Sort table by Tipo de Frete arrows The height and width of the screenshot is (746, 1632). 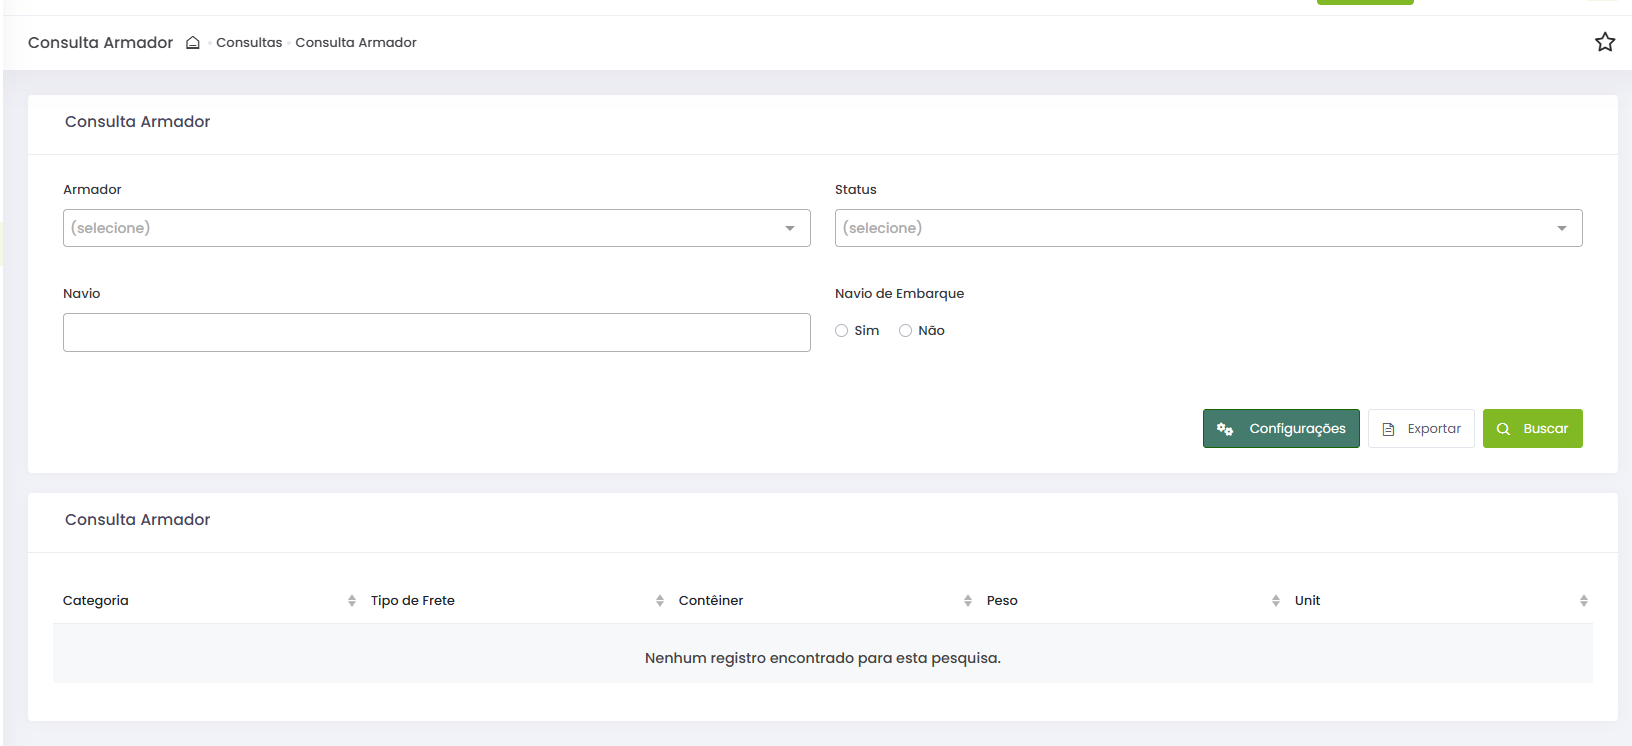[x=660, y=600]
